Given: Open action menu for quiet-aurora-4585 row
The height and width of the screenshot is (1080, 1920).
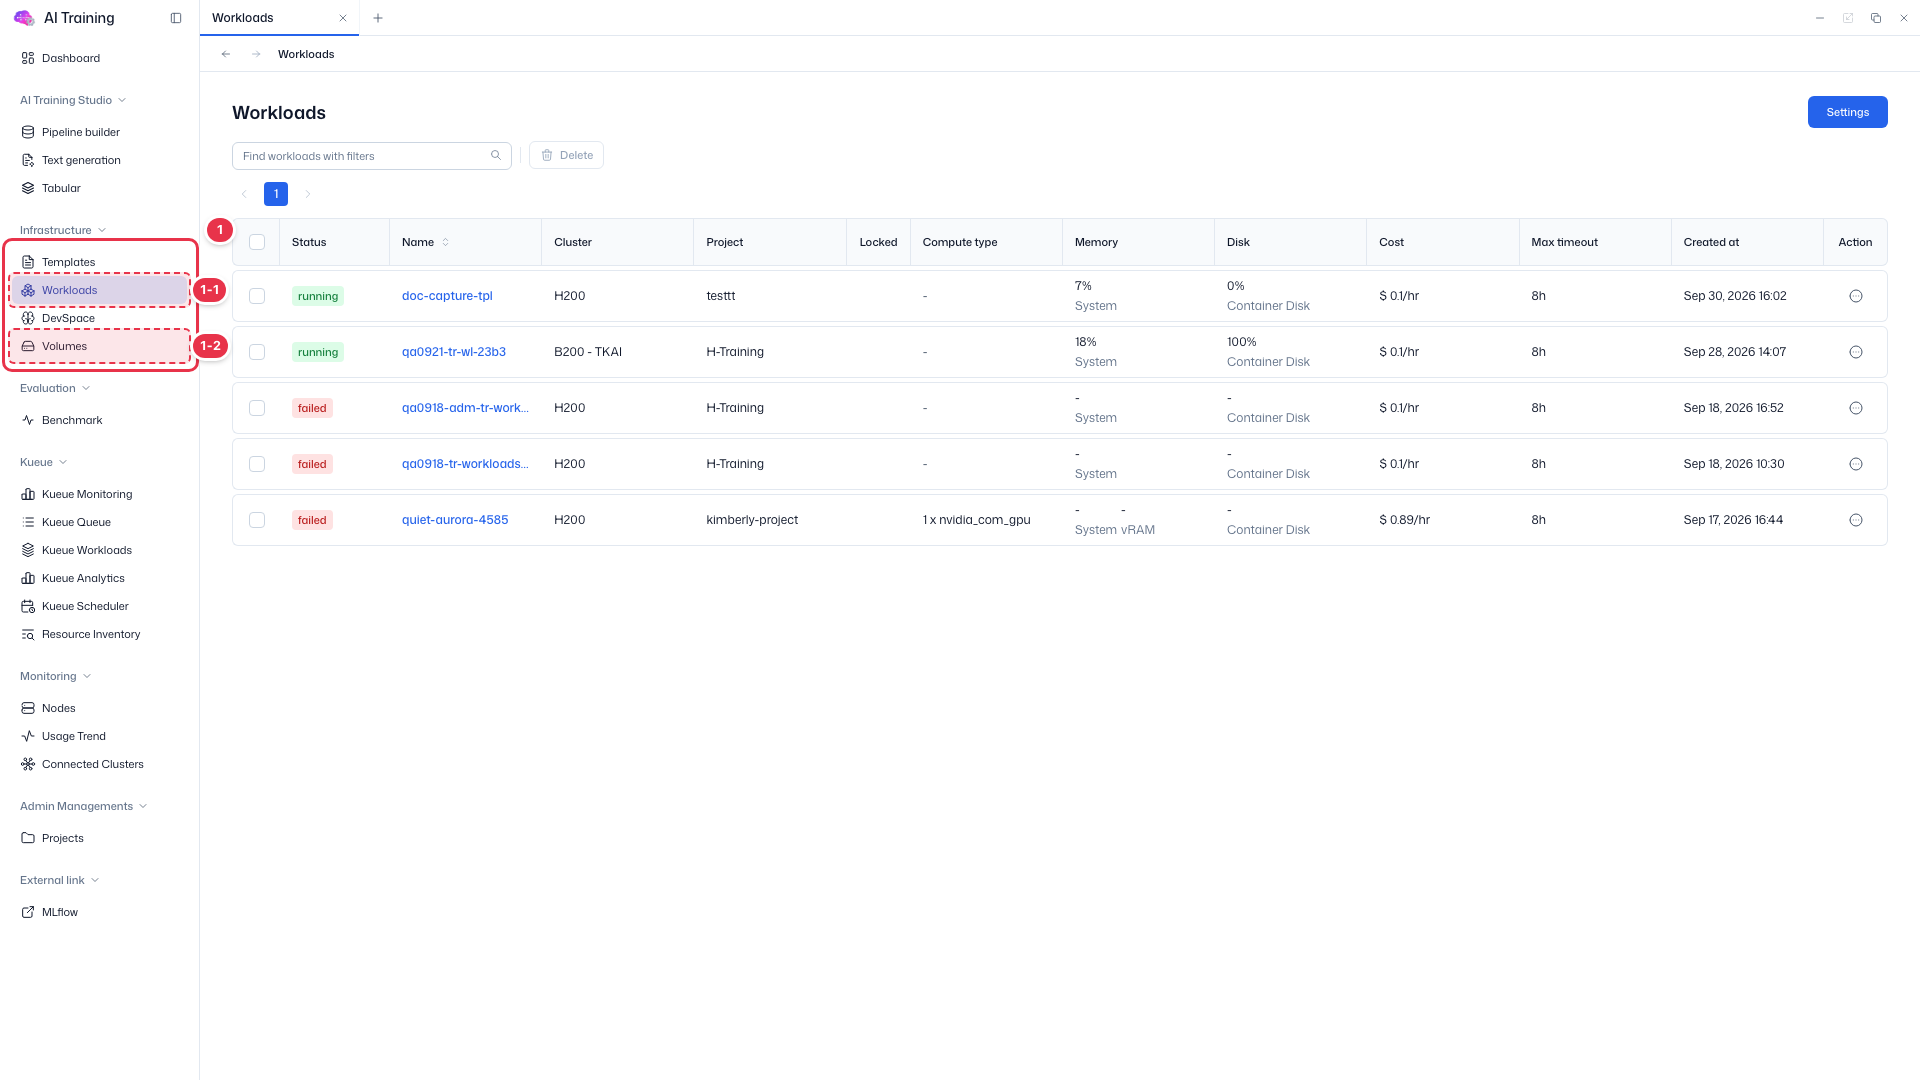Looking at the screenshot, I should click(x=1856, y=520).
